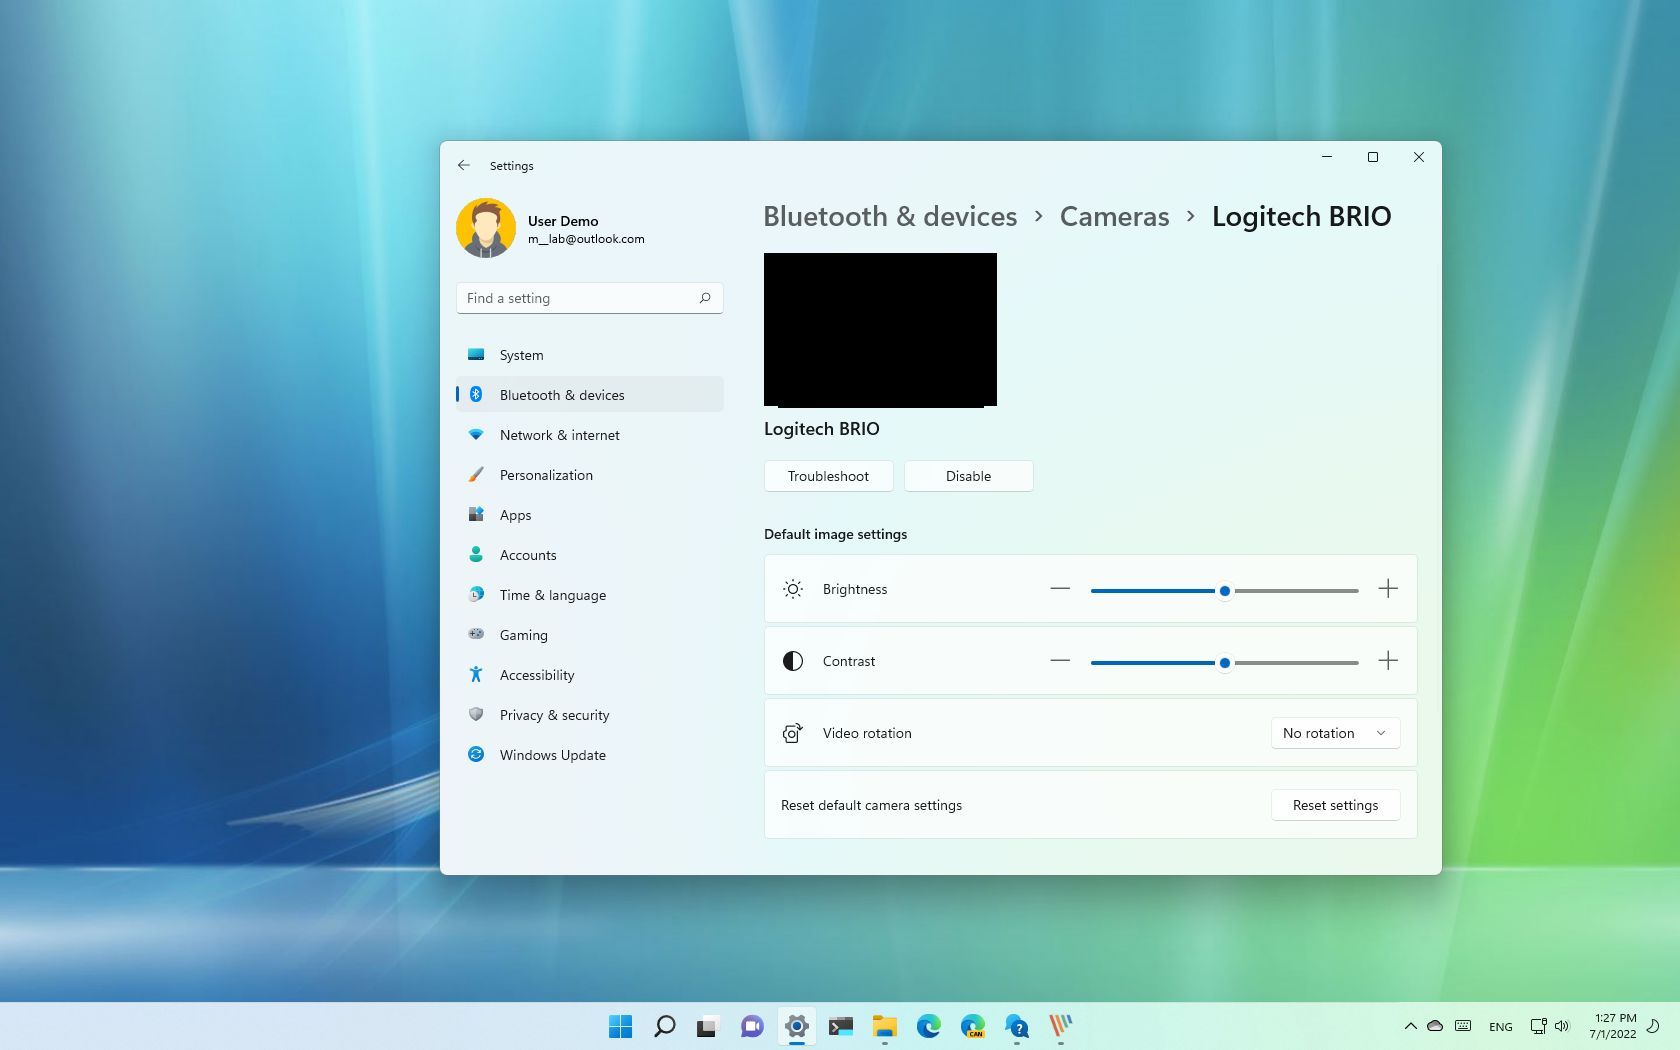Enable the OneDrive cloud tray icon

1436,1026
